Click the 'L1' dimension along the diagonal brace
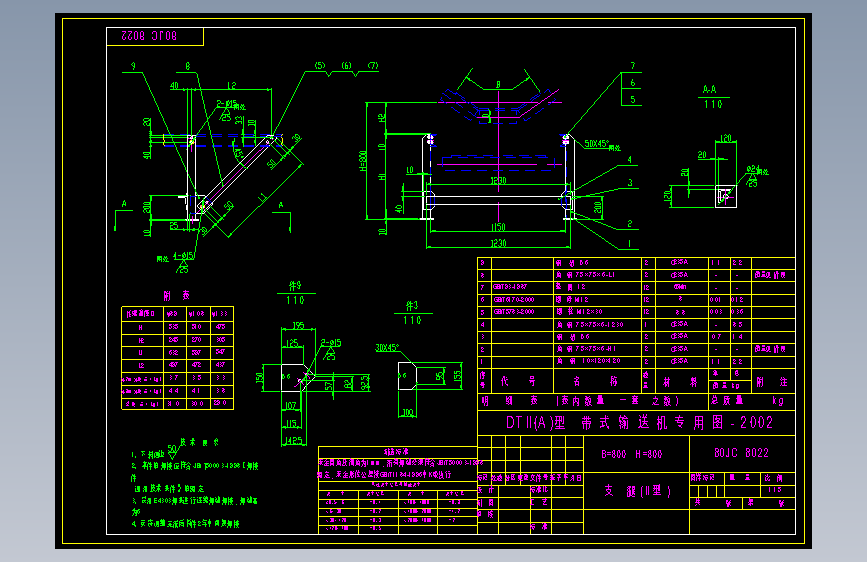Image resolution: width=867 pixels, height=562 pixels. [x=262, y=197]
